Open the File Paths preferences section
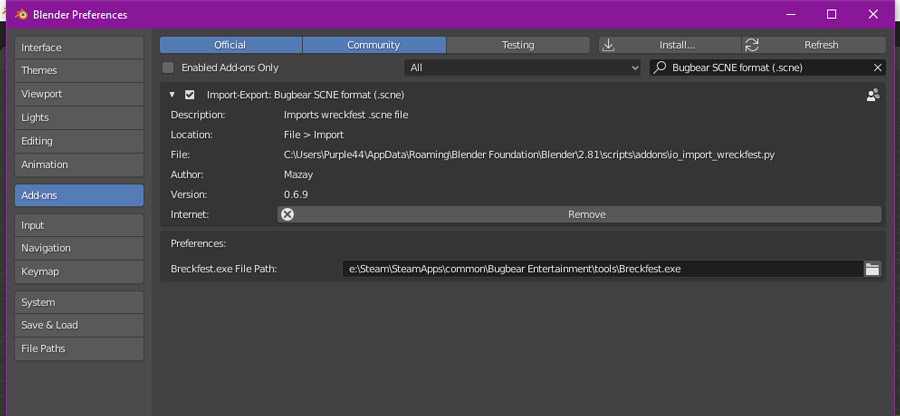The image size is (900, 416). 79,349
